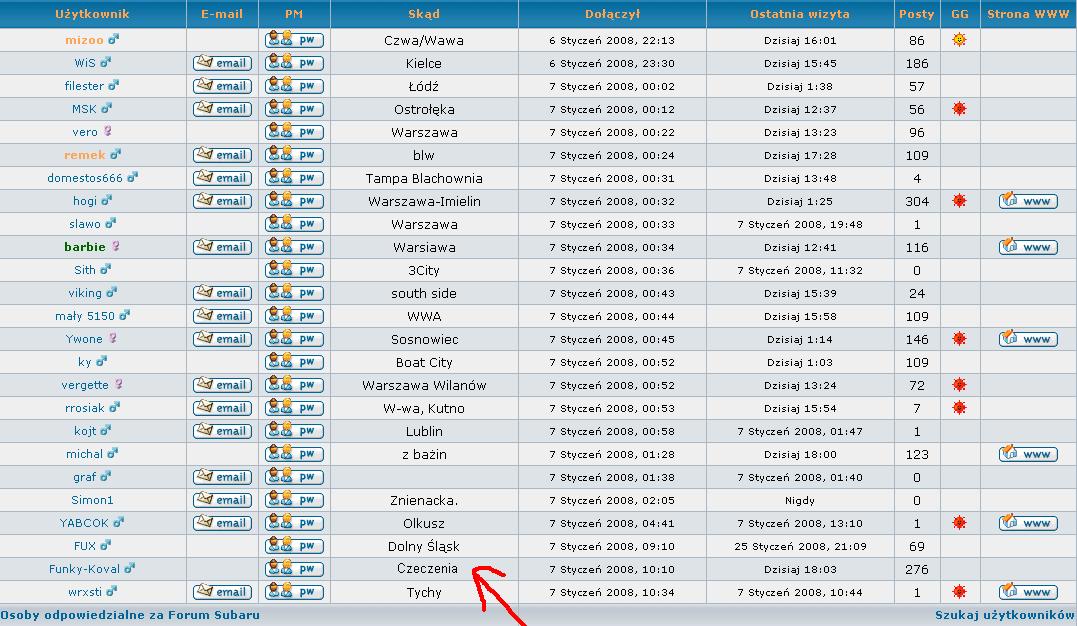The image size is (1077, 626).
Task: Open user profile of remek
Action: pos(84,155)
